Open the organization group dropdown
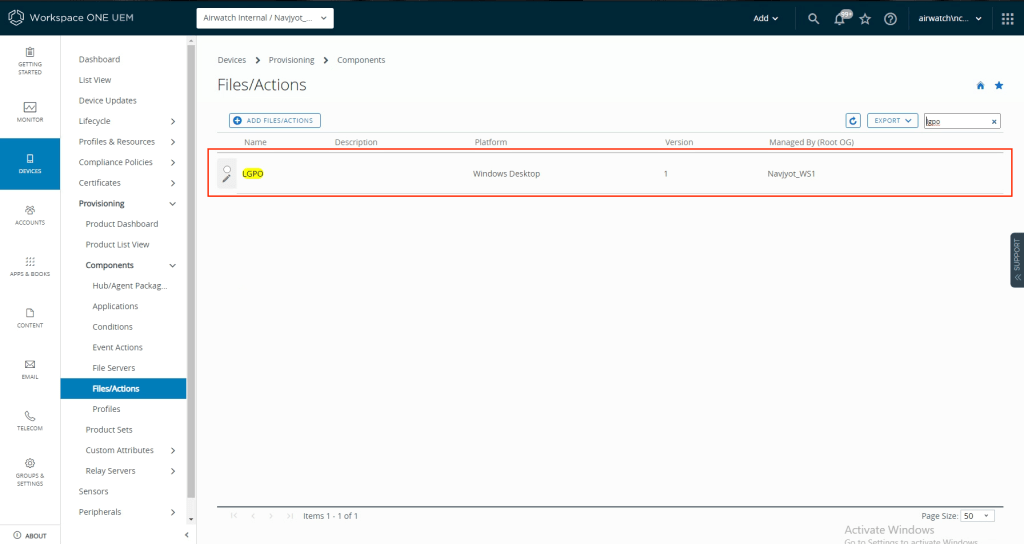 point(265,19)
